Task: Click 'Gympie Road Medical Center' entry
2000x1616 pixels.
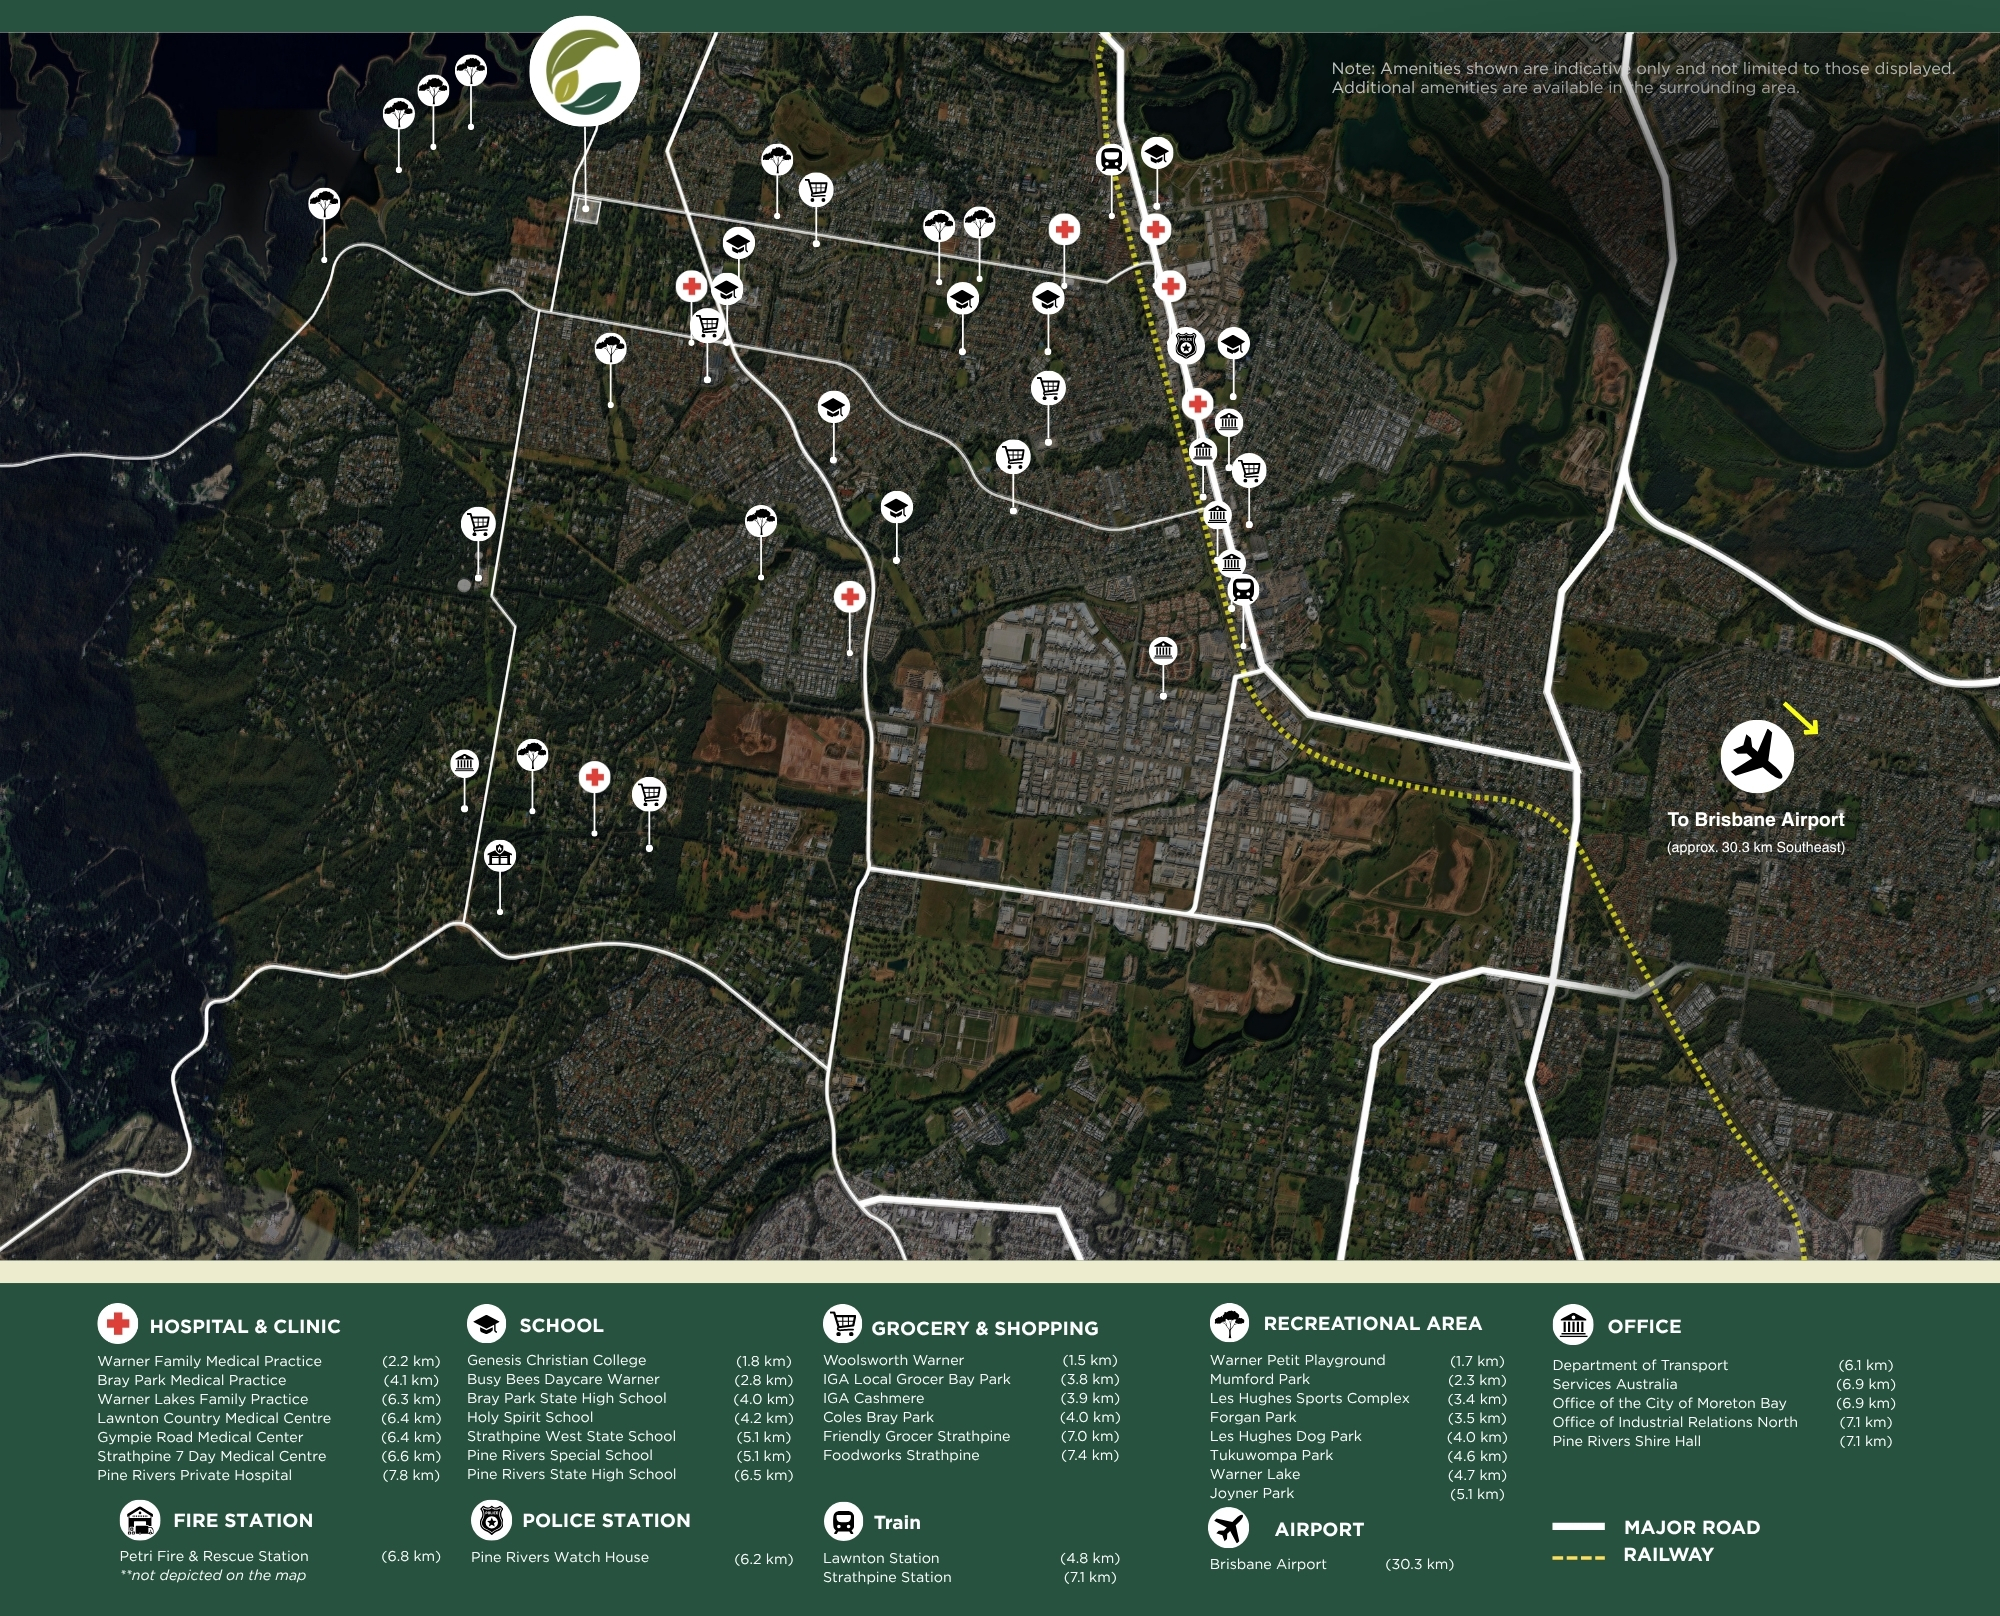Action: coord(199,1437)
